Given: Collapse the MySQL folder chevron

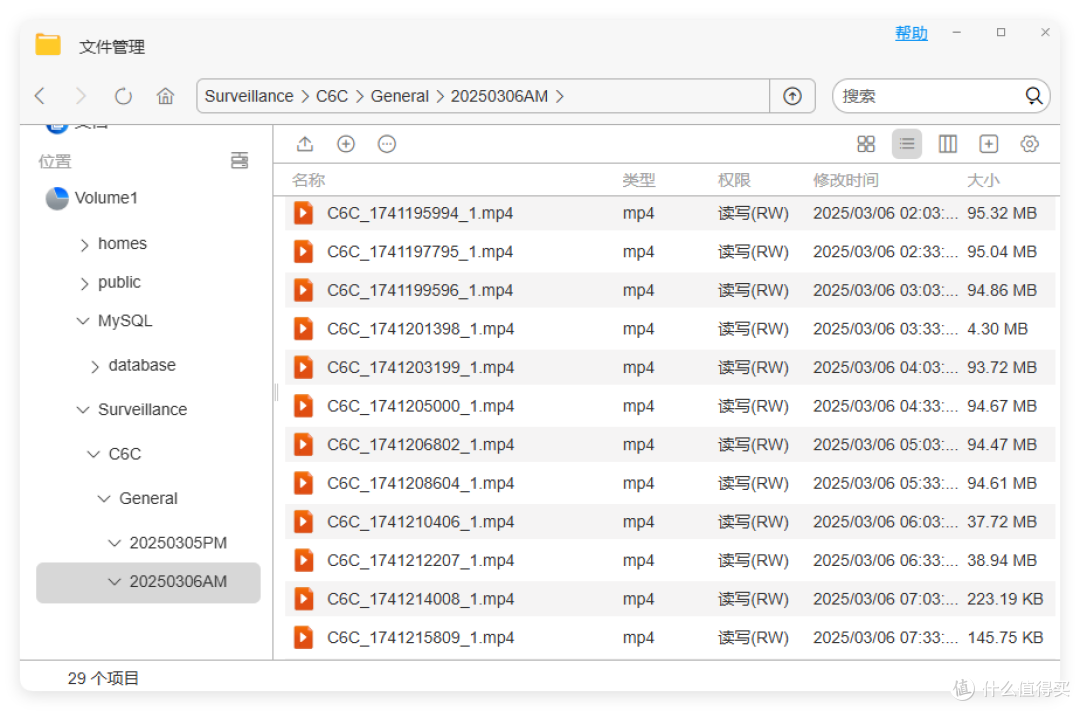Looking at the screenshot, I should coord(83,321).
